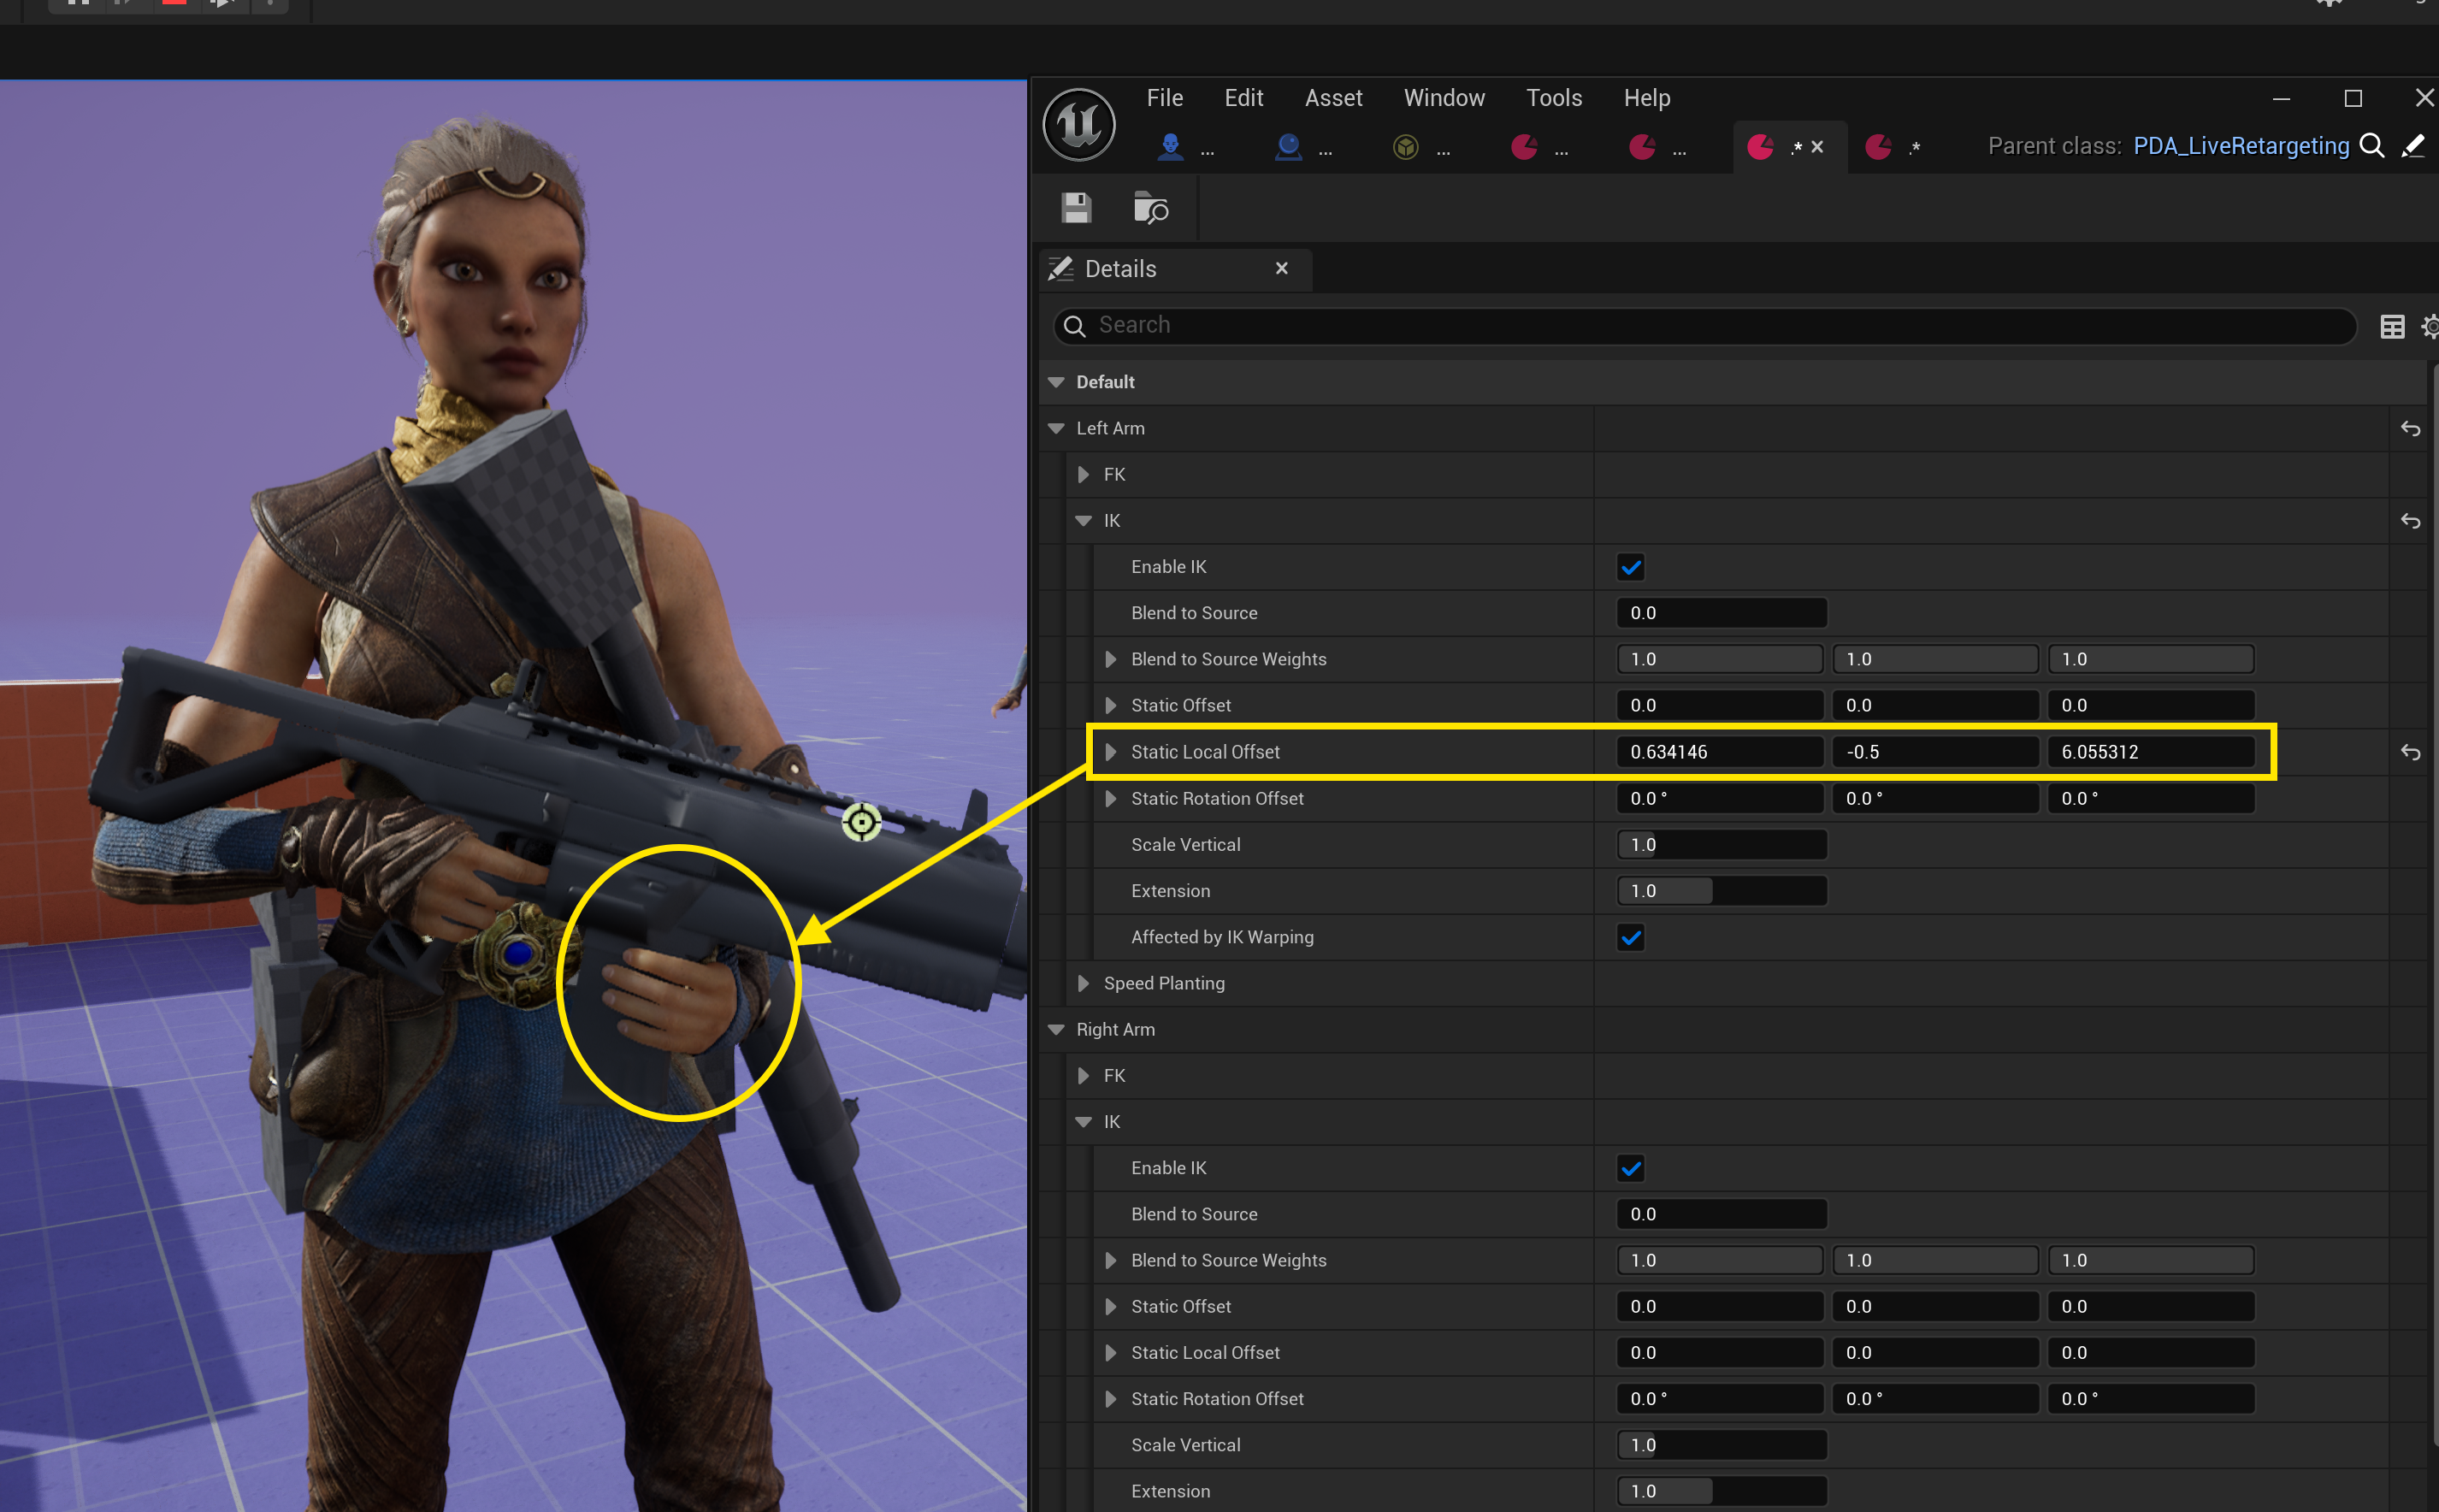Open the Details property matrix grid icon

(2392, 326)
